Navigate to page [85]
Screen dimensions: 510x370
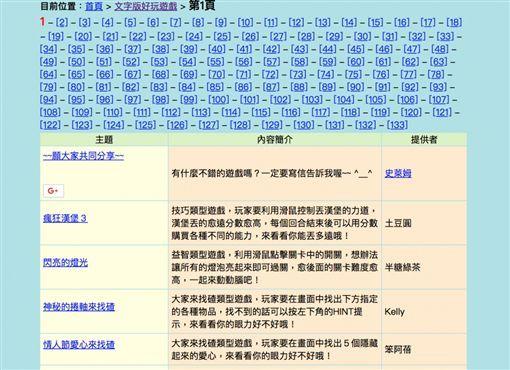point(215,87)
